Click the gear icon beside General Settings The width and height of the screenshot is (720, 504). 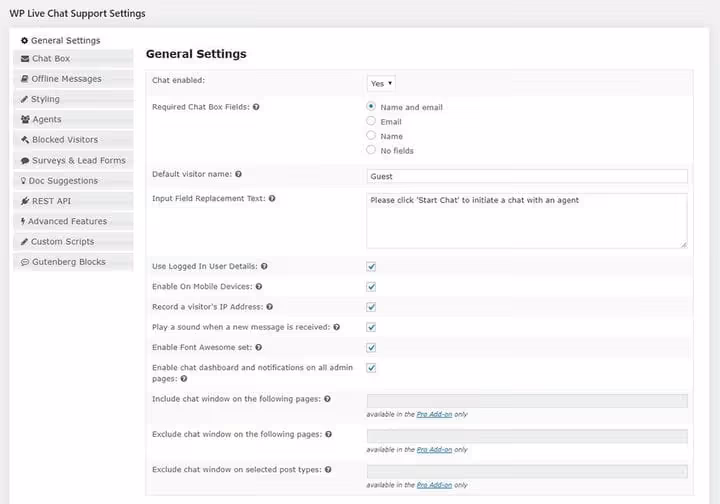[24, 40]
